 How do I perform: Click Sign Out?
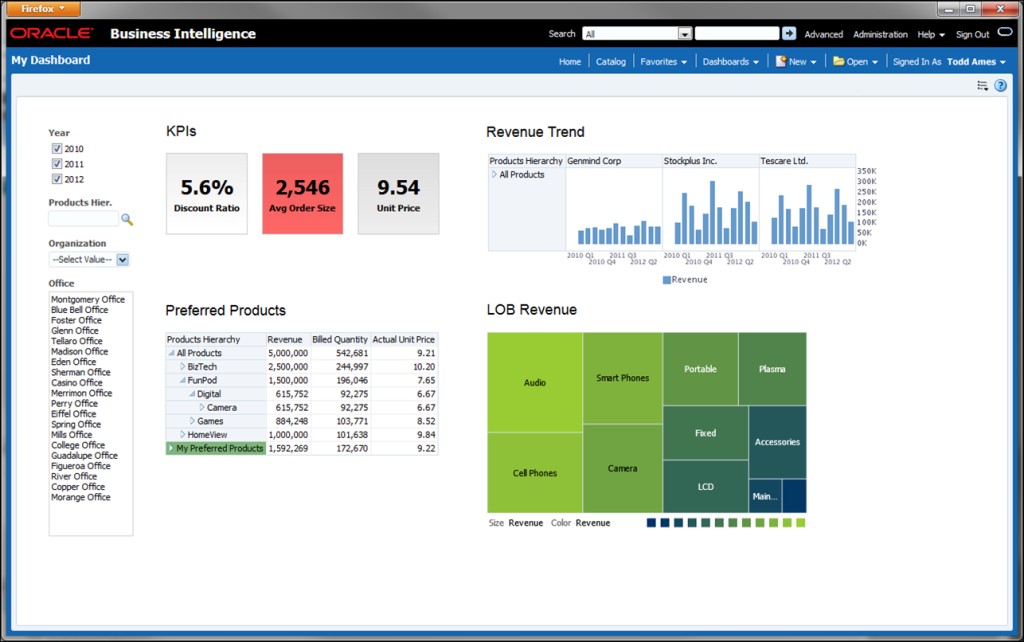tap(972, 34)
